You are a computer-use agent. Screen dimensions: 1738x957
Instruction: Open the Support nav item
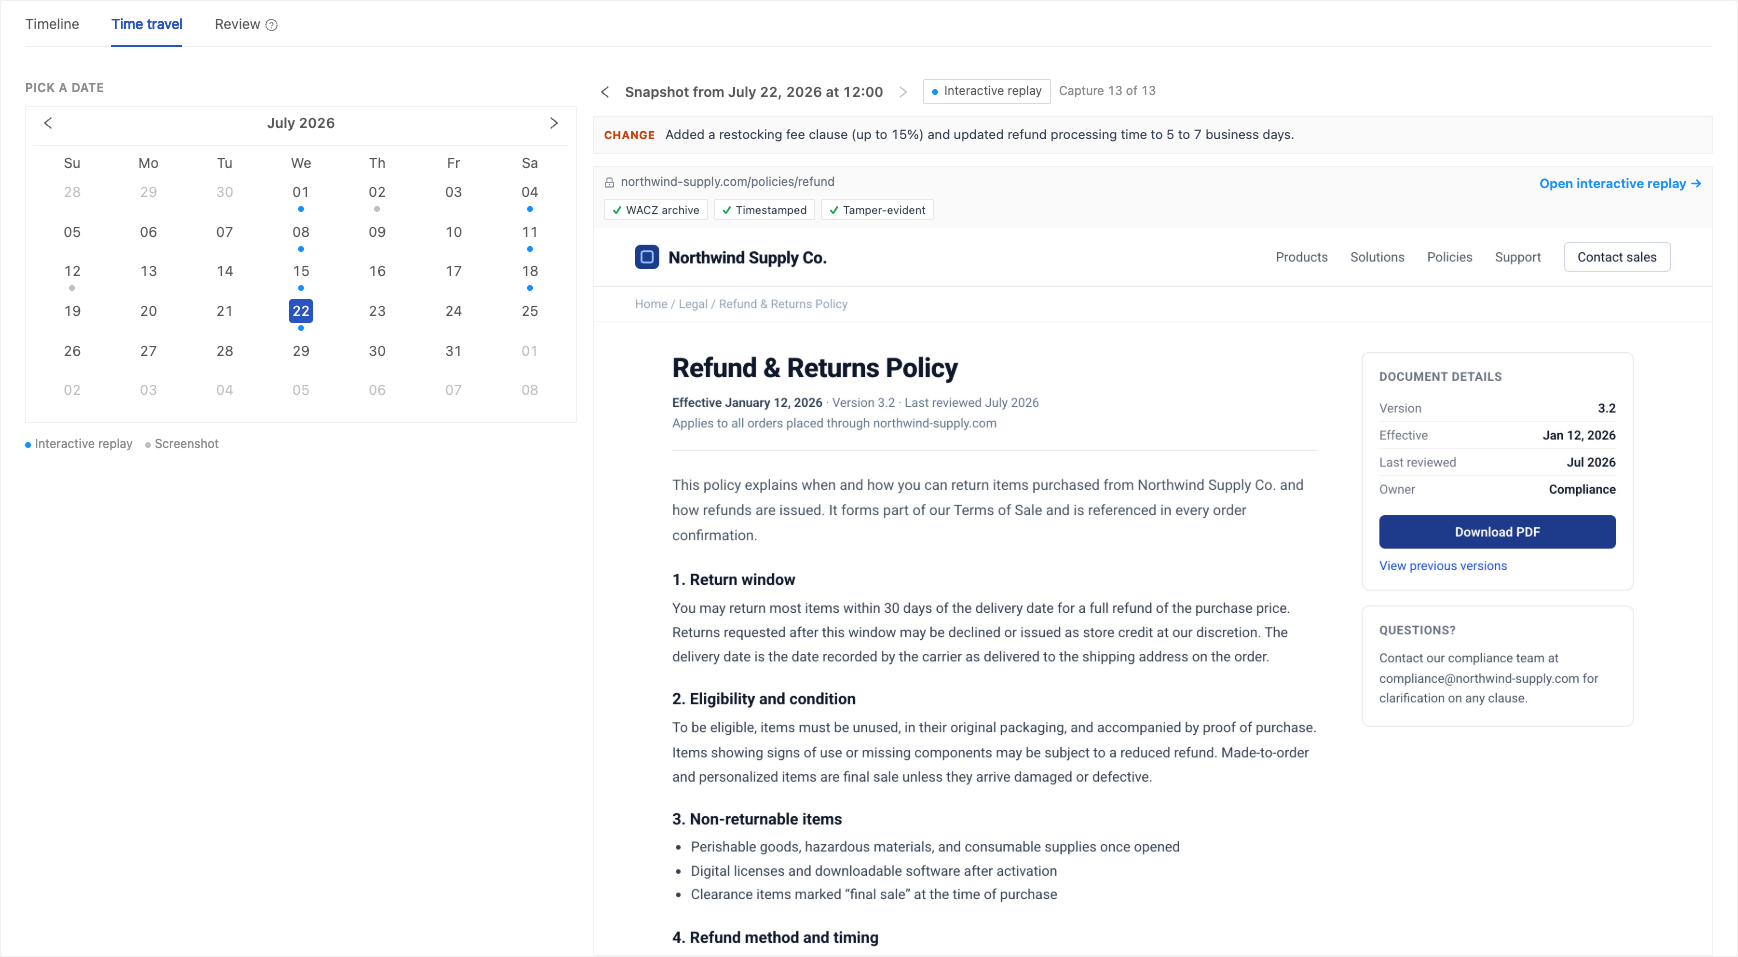(1517, 257)
